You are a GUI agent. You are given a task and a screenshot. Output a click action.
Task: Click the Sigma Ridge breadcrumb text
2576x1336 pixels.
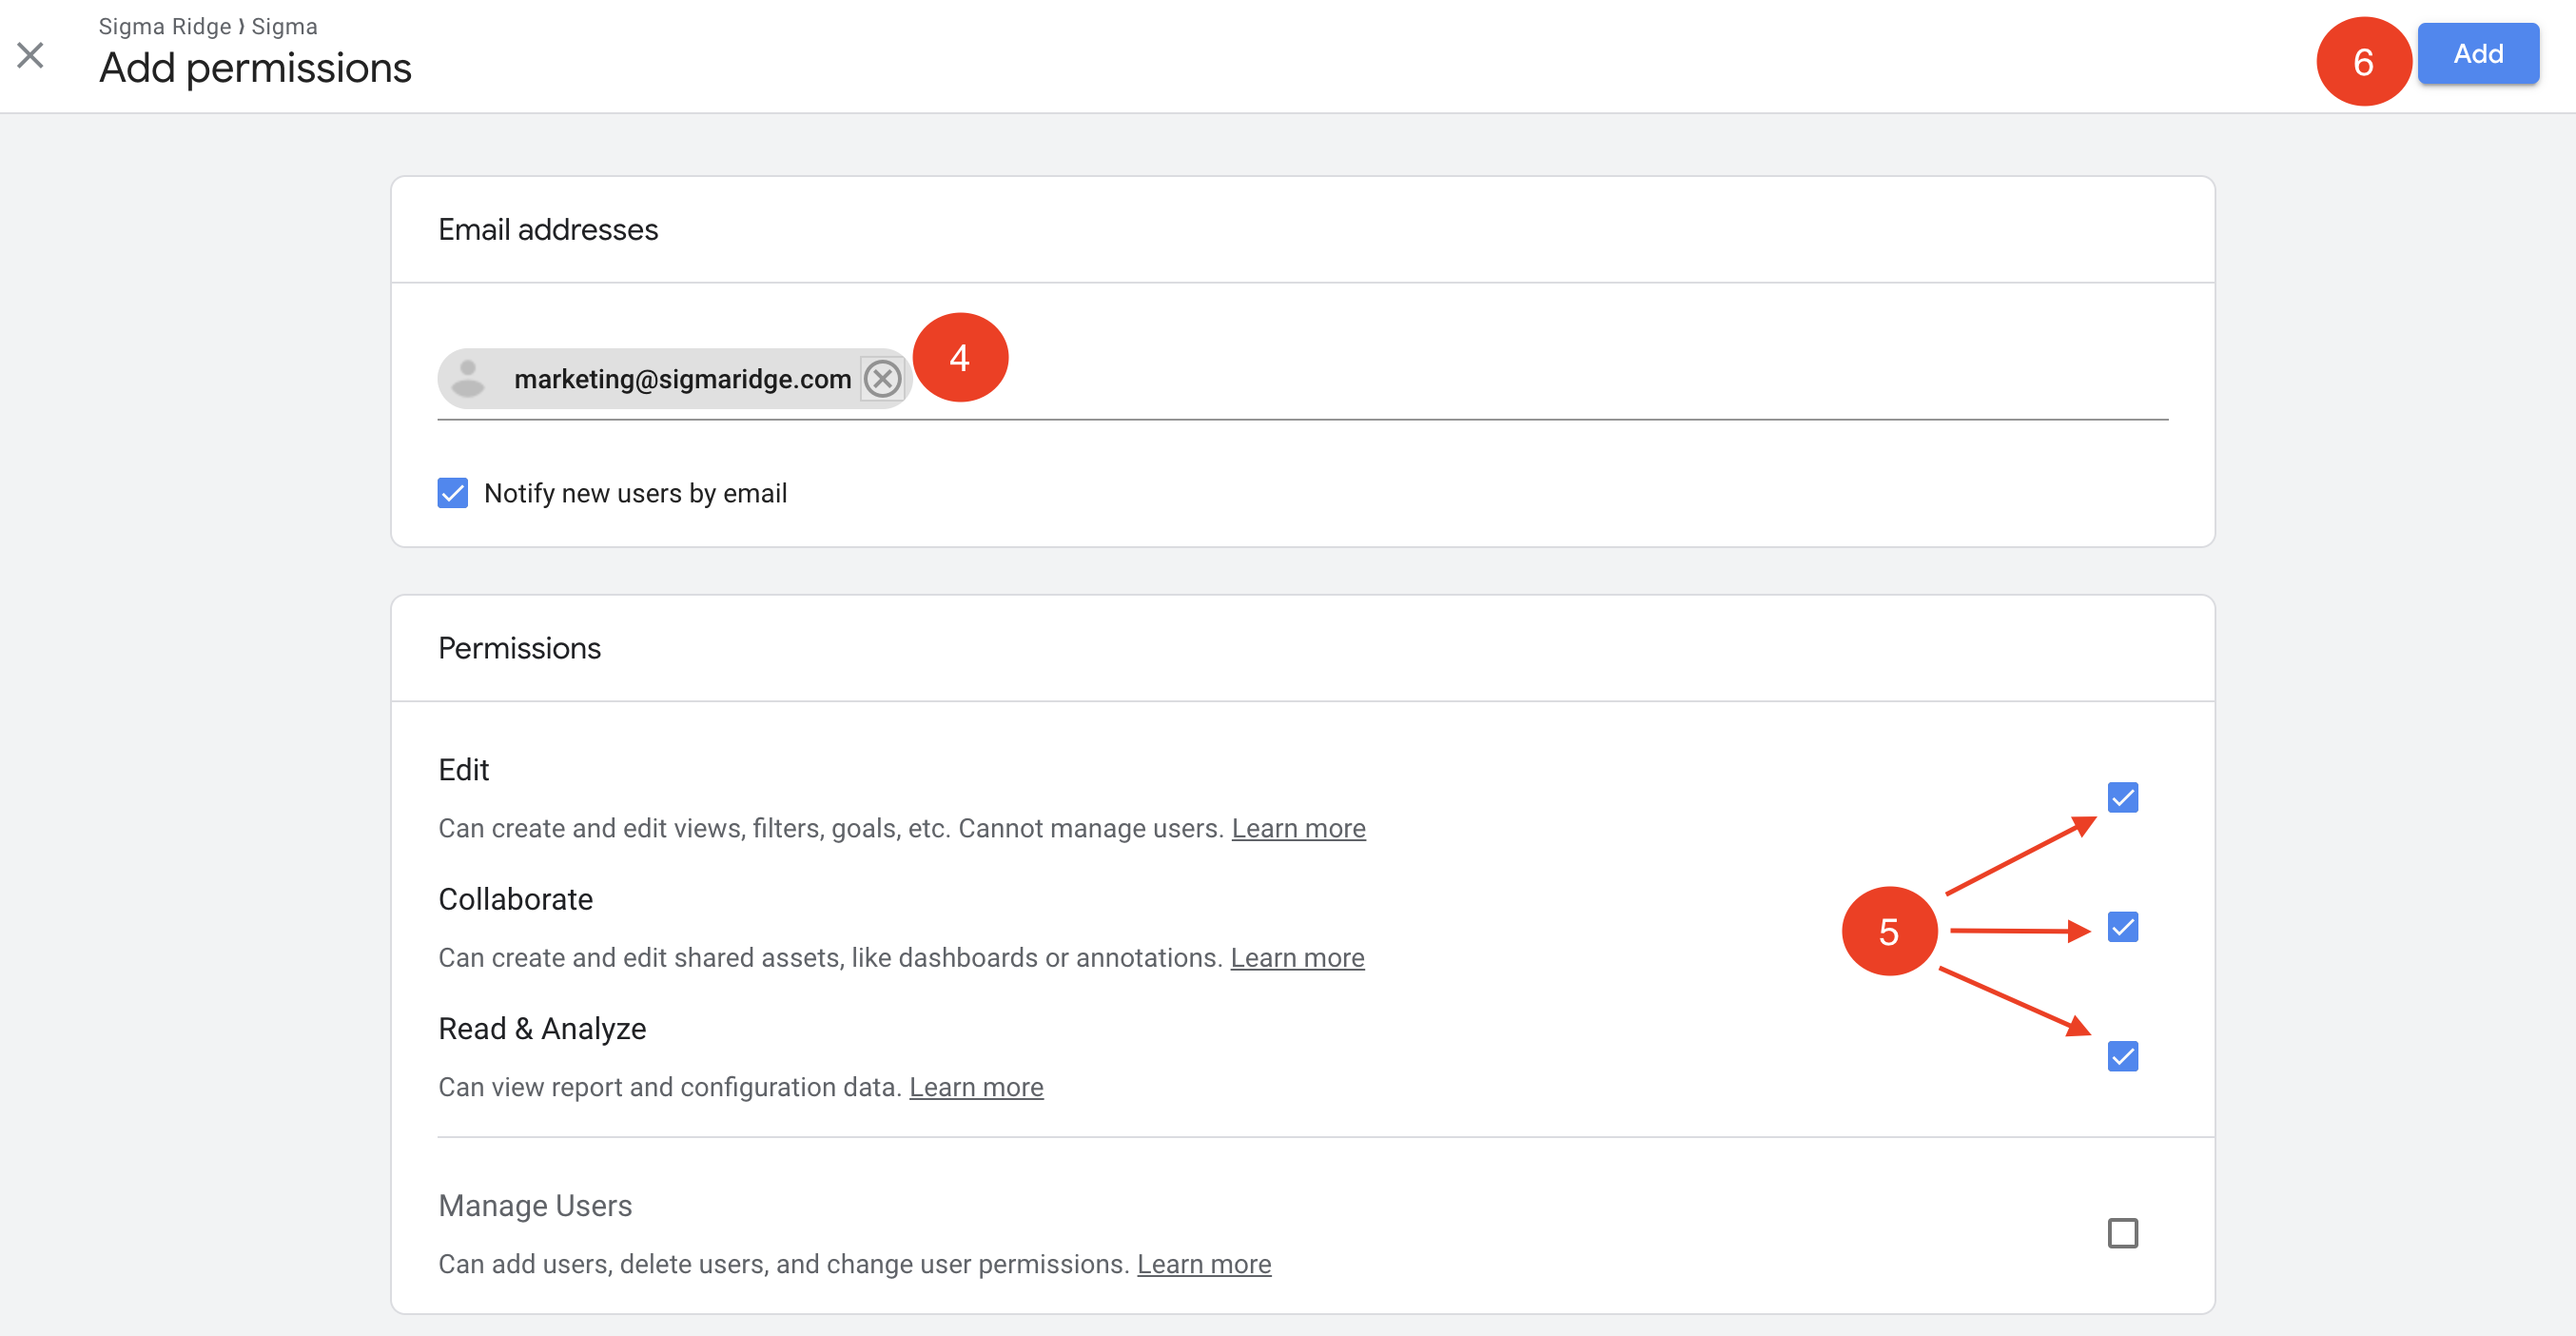(164, 26)
